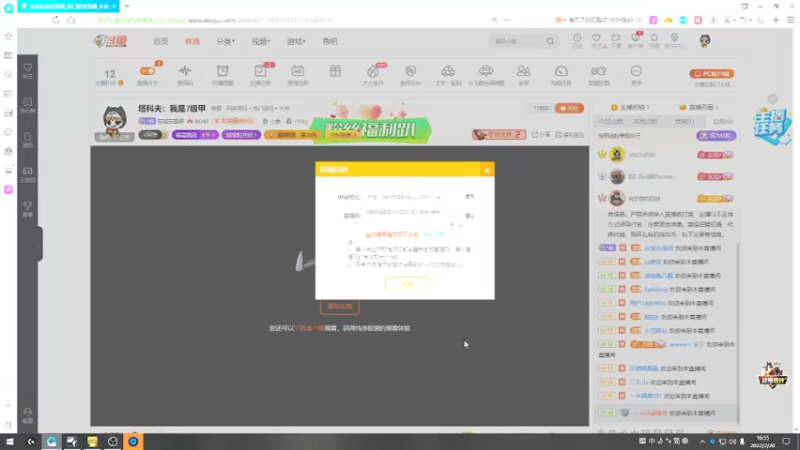The height and width of the screenshot is (450, 800).
Task: Click the browser refresh button
Action: (56, 20)
